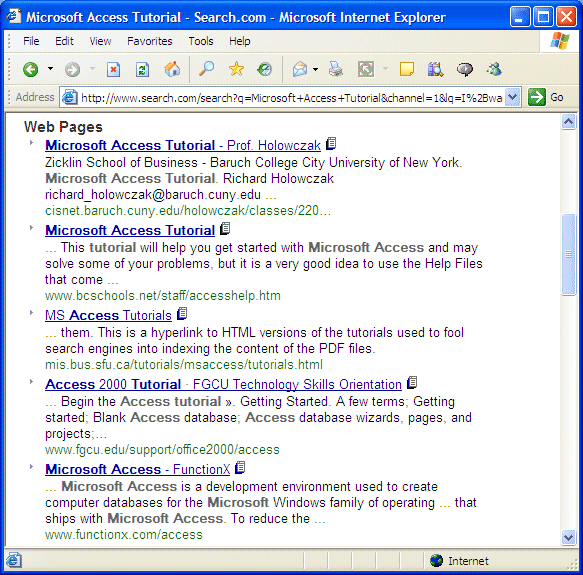
Task: Open Favorites with the star icon
Action: click(236, 69)
